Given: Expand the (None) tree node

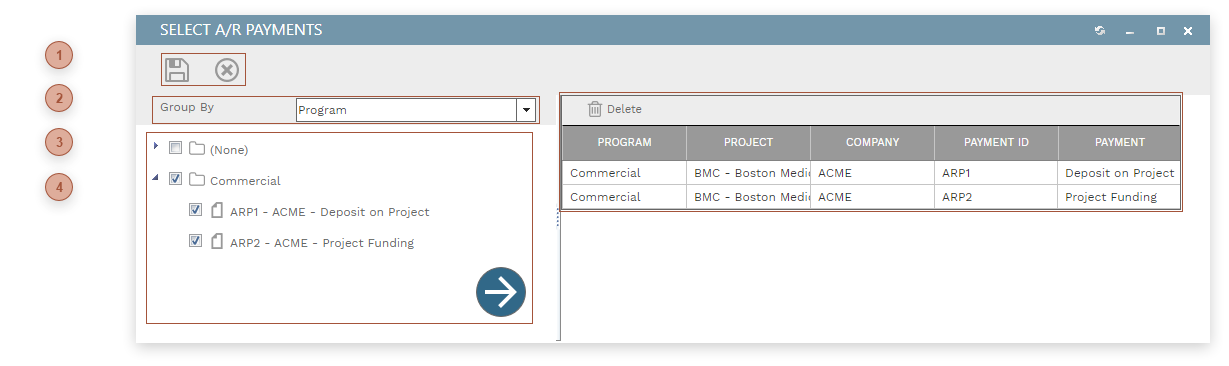Looking at the screenshot, I should tap(156, 146).
